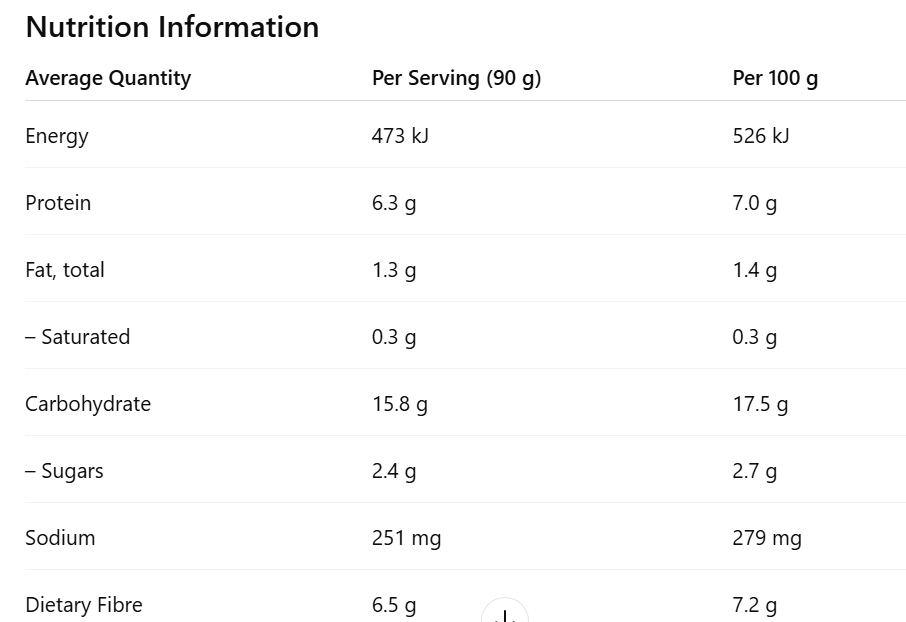Screen dimensions: 906x622
Task: Click the 7.0 g protein value
Action: click(755, 203)
